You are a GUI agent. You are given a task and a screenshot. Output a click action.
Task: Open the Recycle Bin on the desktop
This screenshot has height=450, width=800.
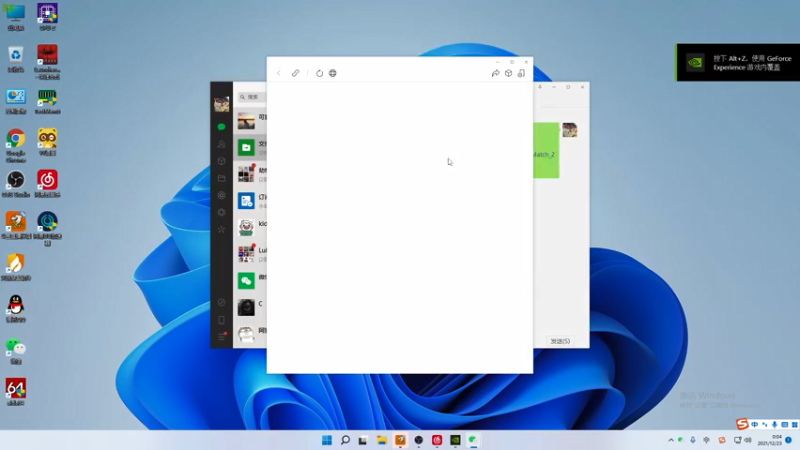coord(16,59)
